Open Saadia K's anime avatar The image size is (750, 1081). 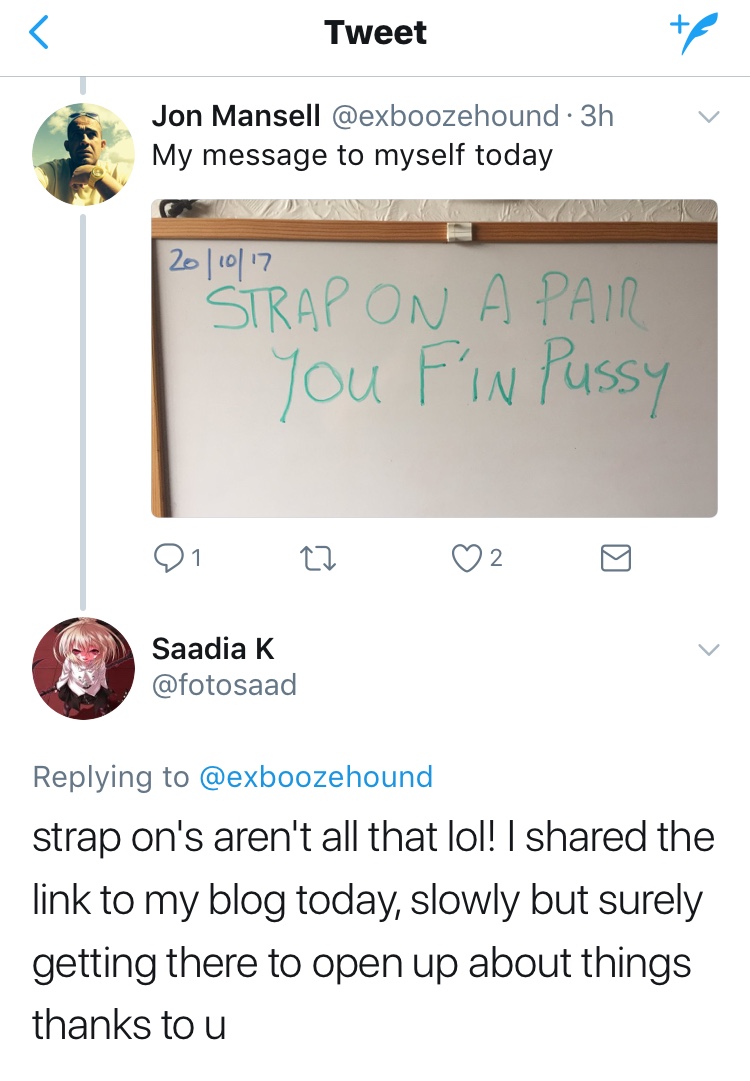(x=83, y=668)
